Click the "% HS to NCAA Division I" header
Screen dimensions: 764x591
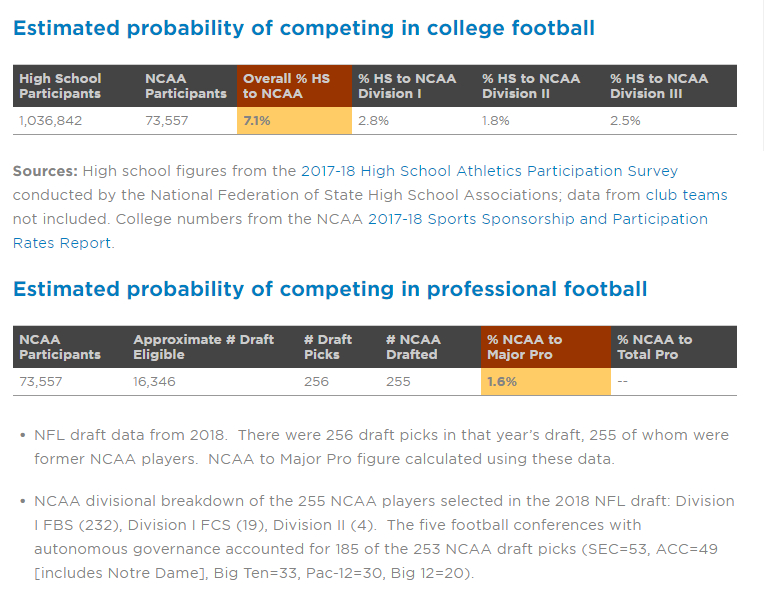point(407,86)
